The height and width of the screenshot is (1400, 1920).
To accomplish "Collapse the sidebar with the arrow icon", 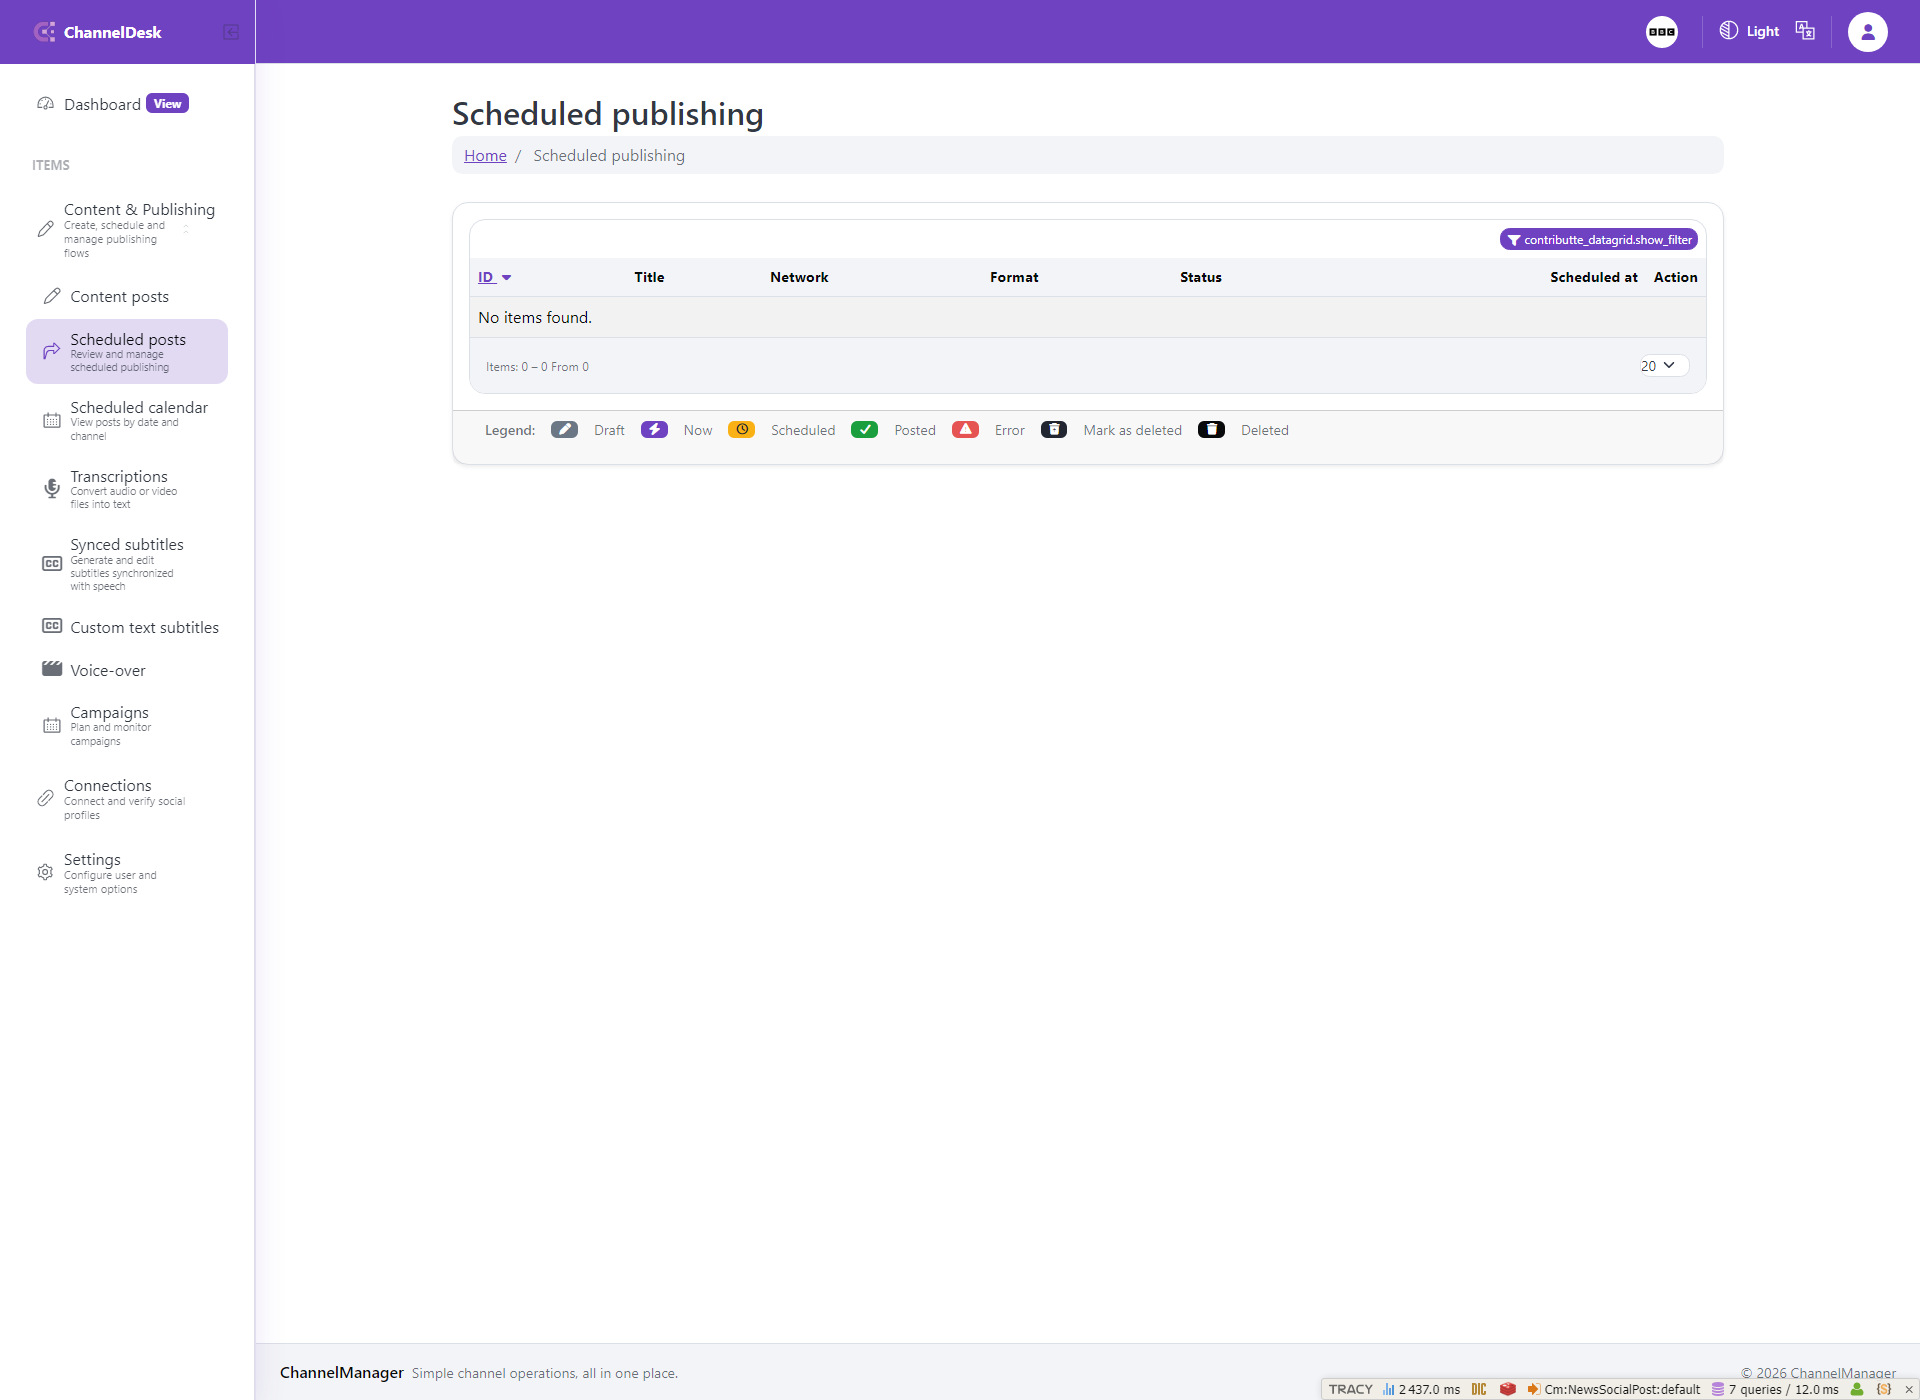I will (231, 32).
